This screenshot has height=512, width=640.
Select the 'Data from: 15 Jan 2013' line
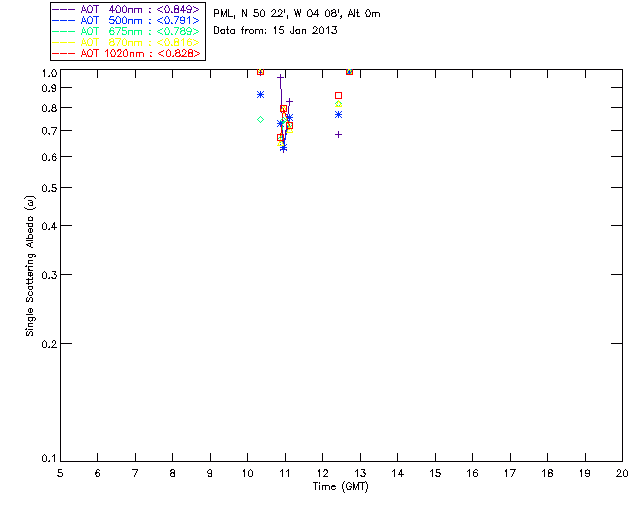coord(276,31)
